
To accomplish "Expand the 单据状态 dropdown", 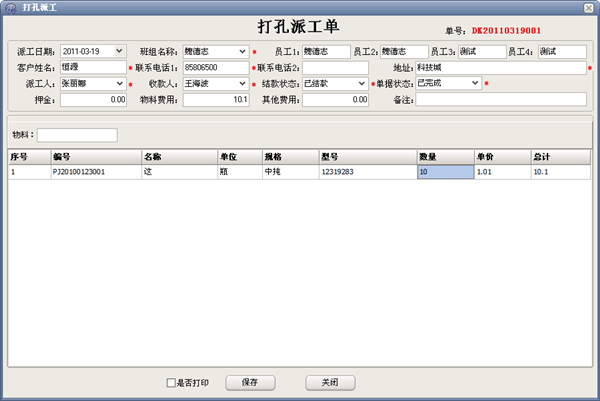I will coord(475,84).
